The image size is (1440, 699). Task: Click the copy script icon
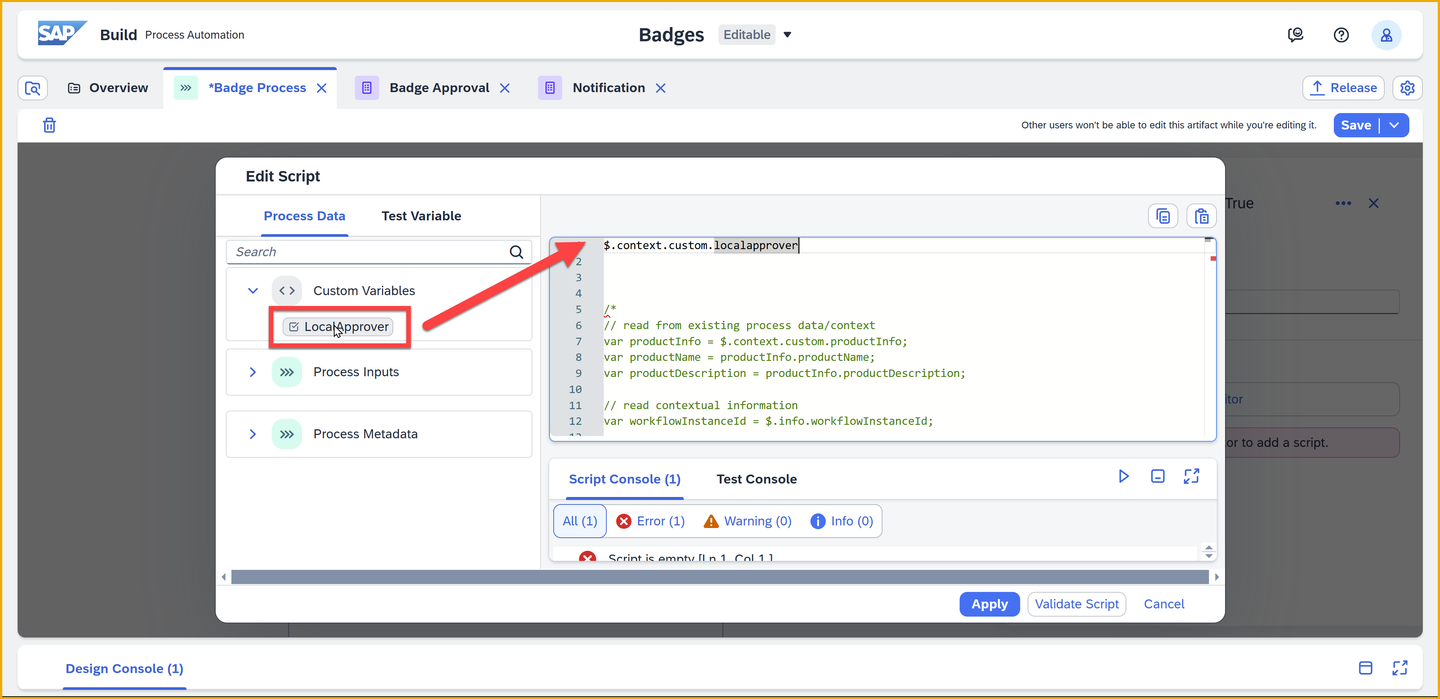tap(1163, 216)
